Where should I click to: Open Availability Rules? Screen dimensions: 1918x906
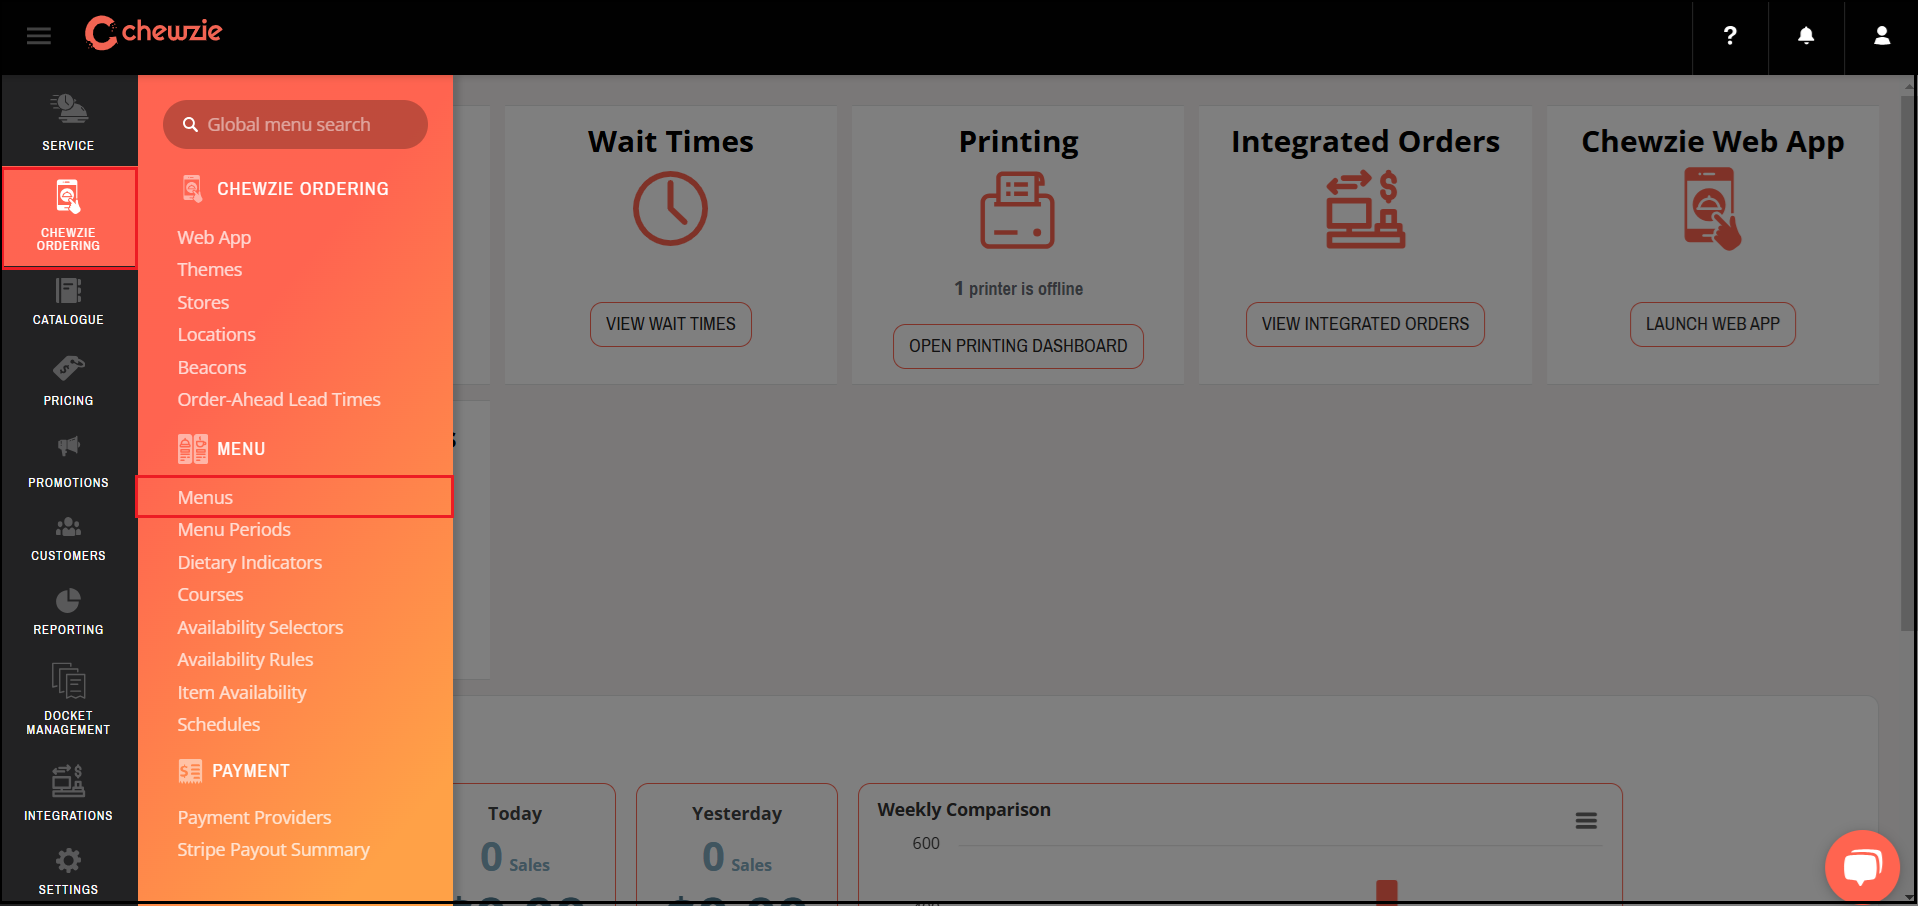click(x=245, y=660)
